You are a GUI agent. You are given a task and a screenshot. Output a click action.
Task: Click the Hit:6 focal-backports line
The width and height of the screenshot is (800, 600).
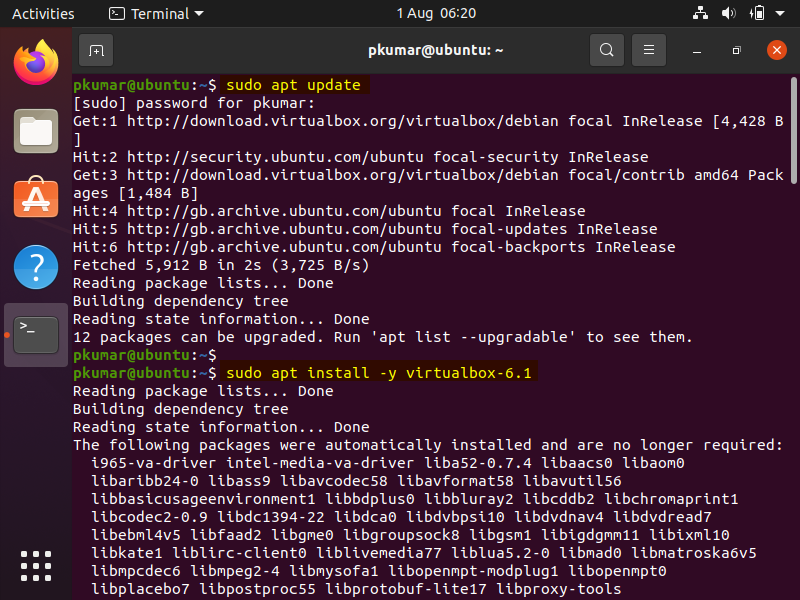coord(374,247)
